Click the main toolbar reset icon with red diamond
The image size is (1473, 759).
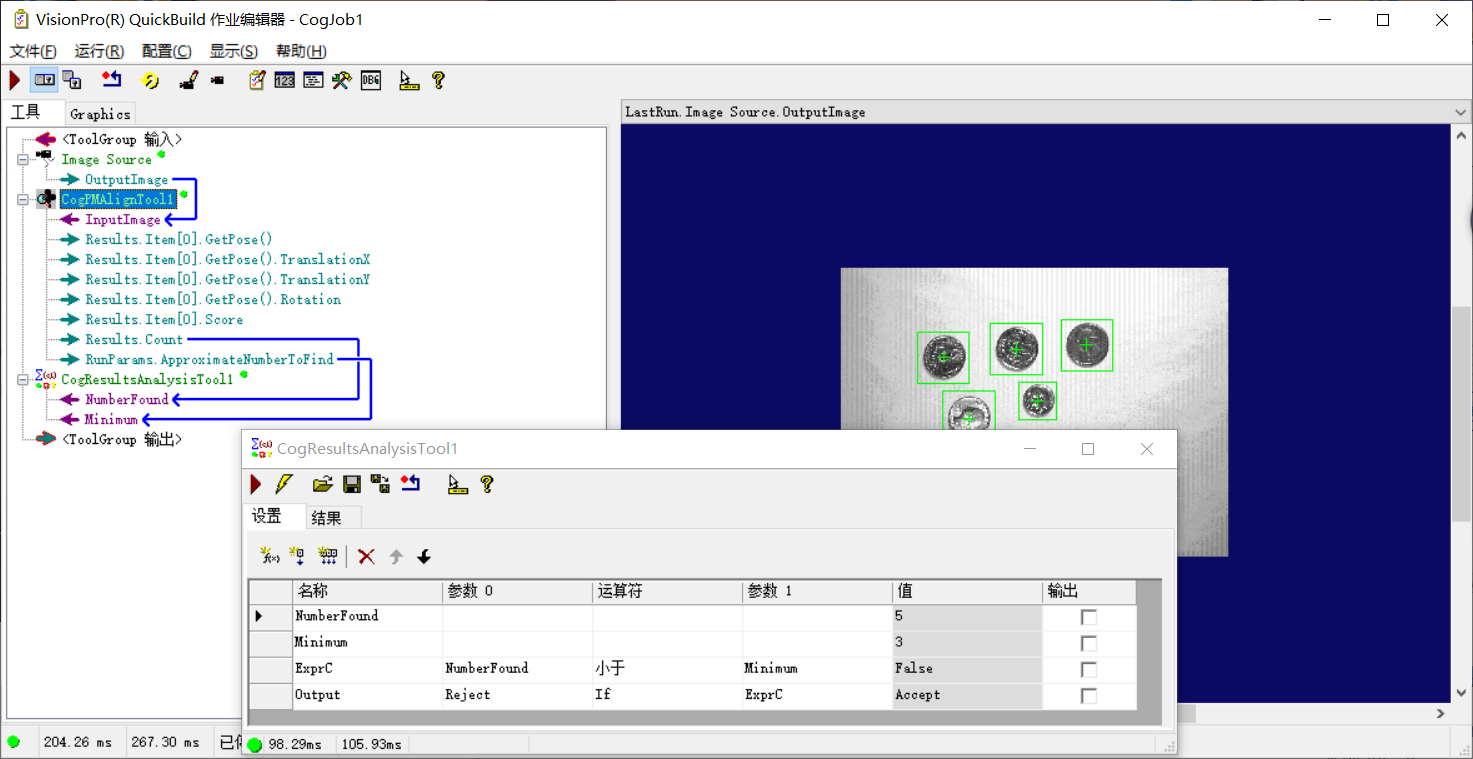[x=112, y=80]
